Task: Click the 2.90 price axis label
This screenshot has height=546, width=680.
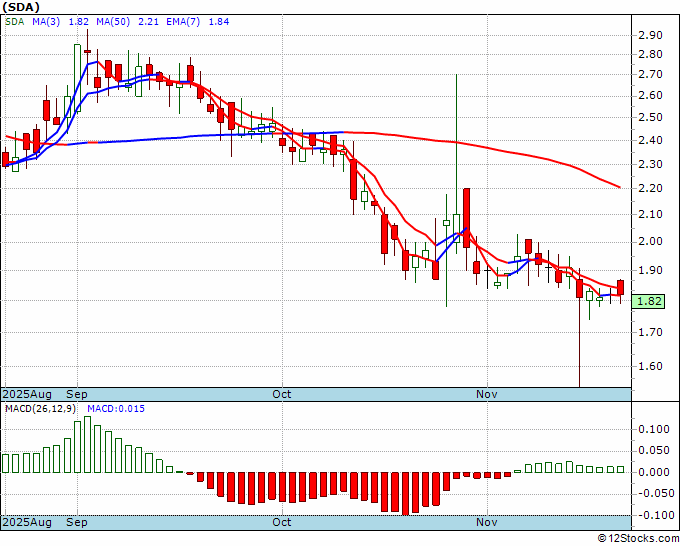Action: 650,35
